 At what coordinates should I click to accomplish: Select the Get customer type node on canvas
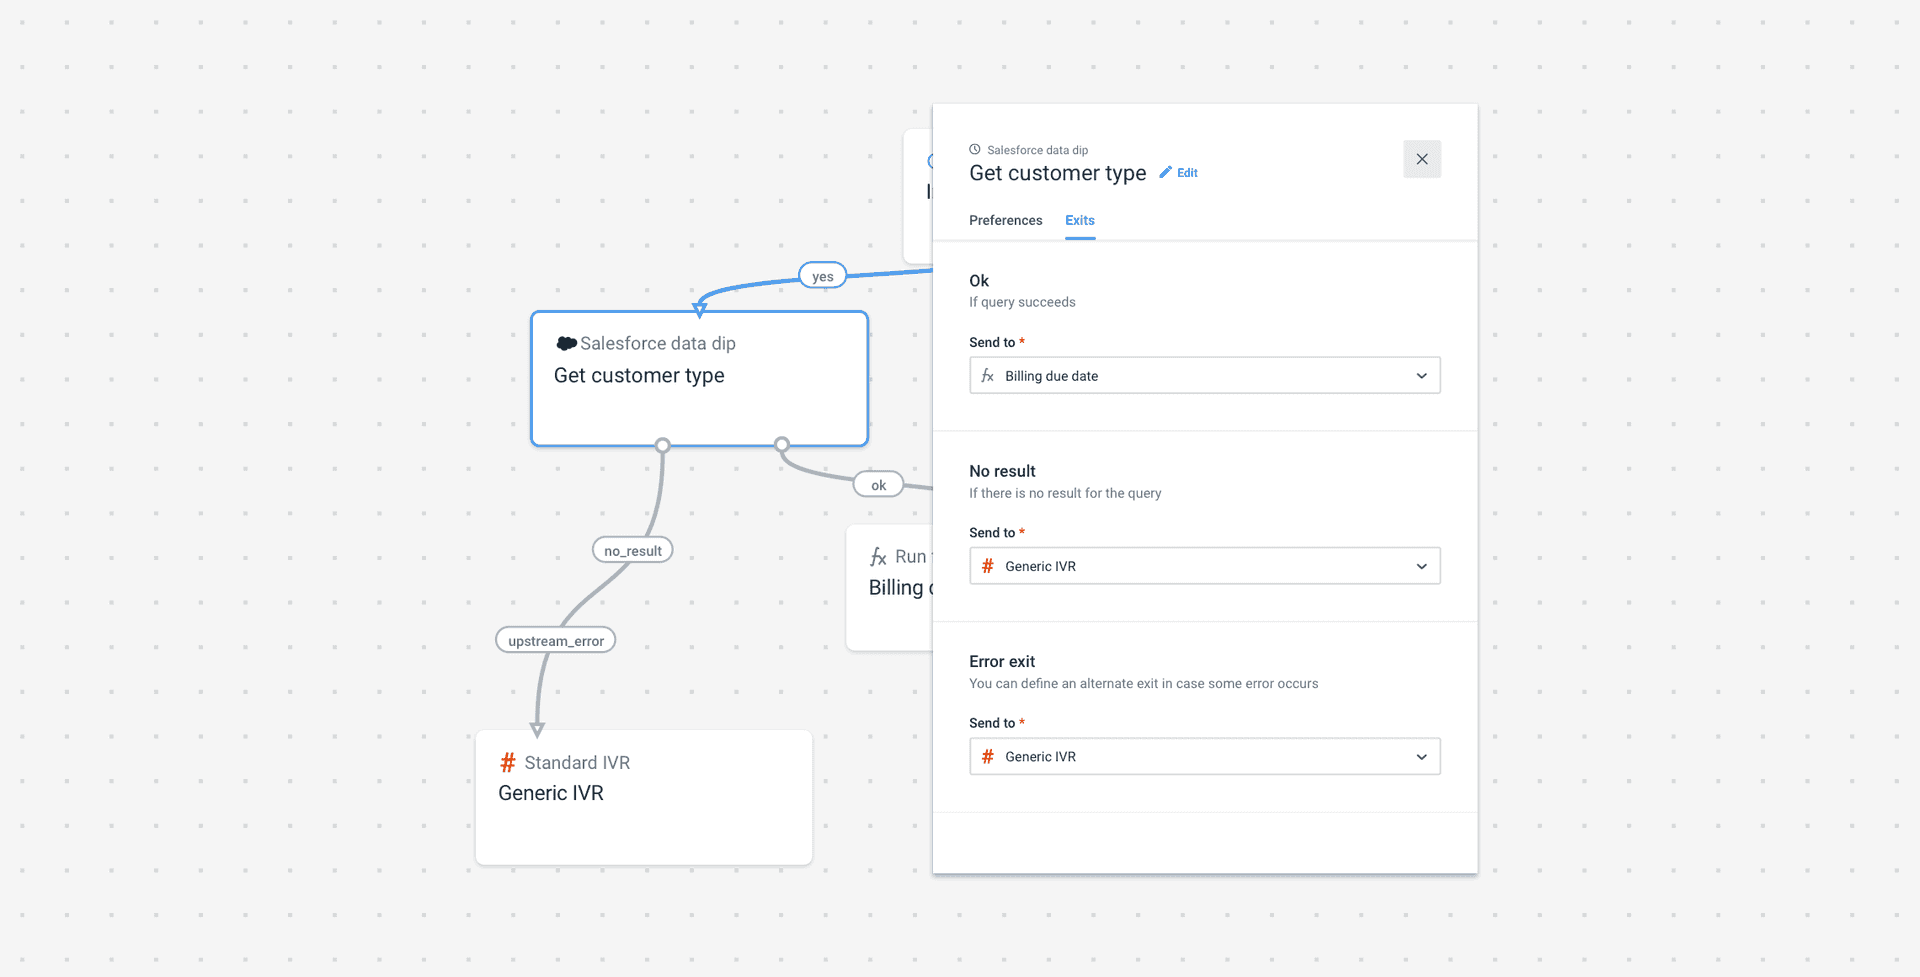tap(699, 378)
